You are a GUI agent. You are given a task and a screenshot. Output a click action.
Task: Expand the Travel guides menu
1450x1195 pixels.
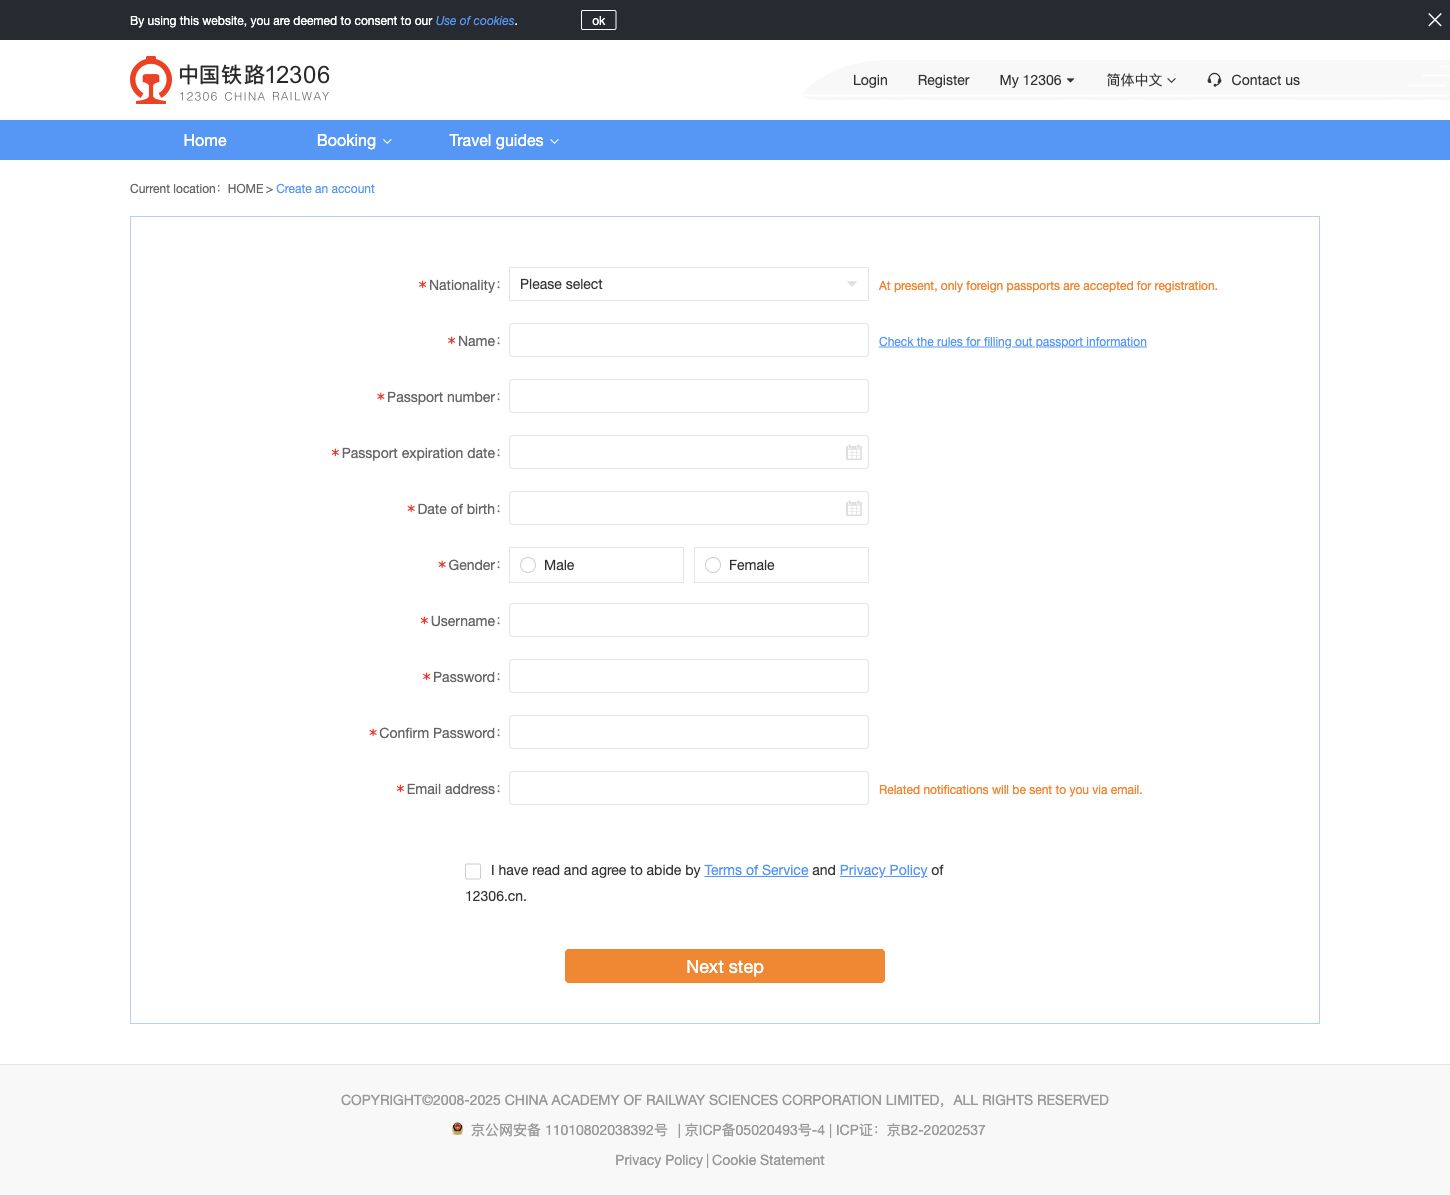tap(504, 140)
